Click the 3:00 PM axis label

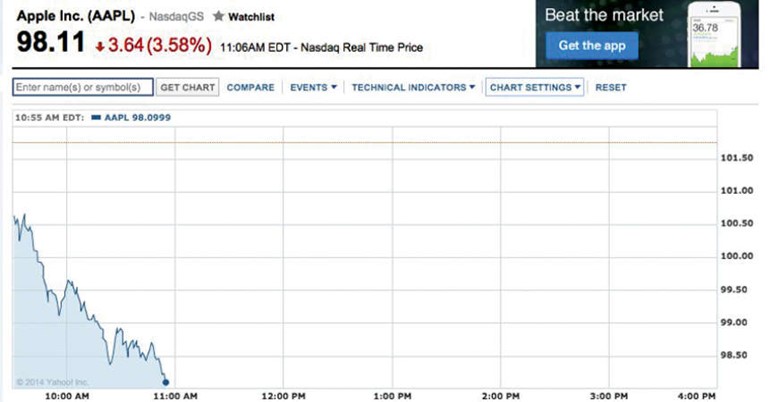[x=609, y=396]
